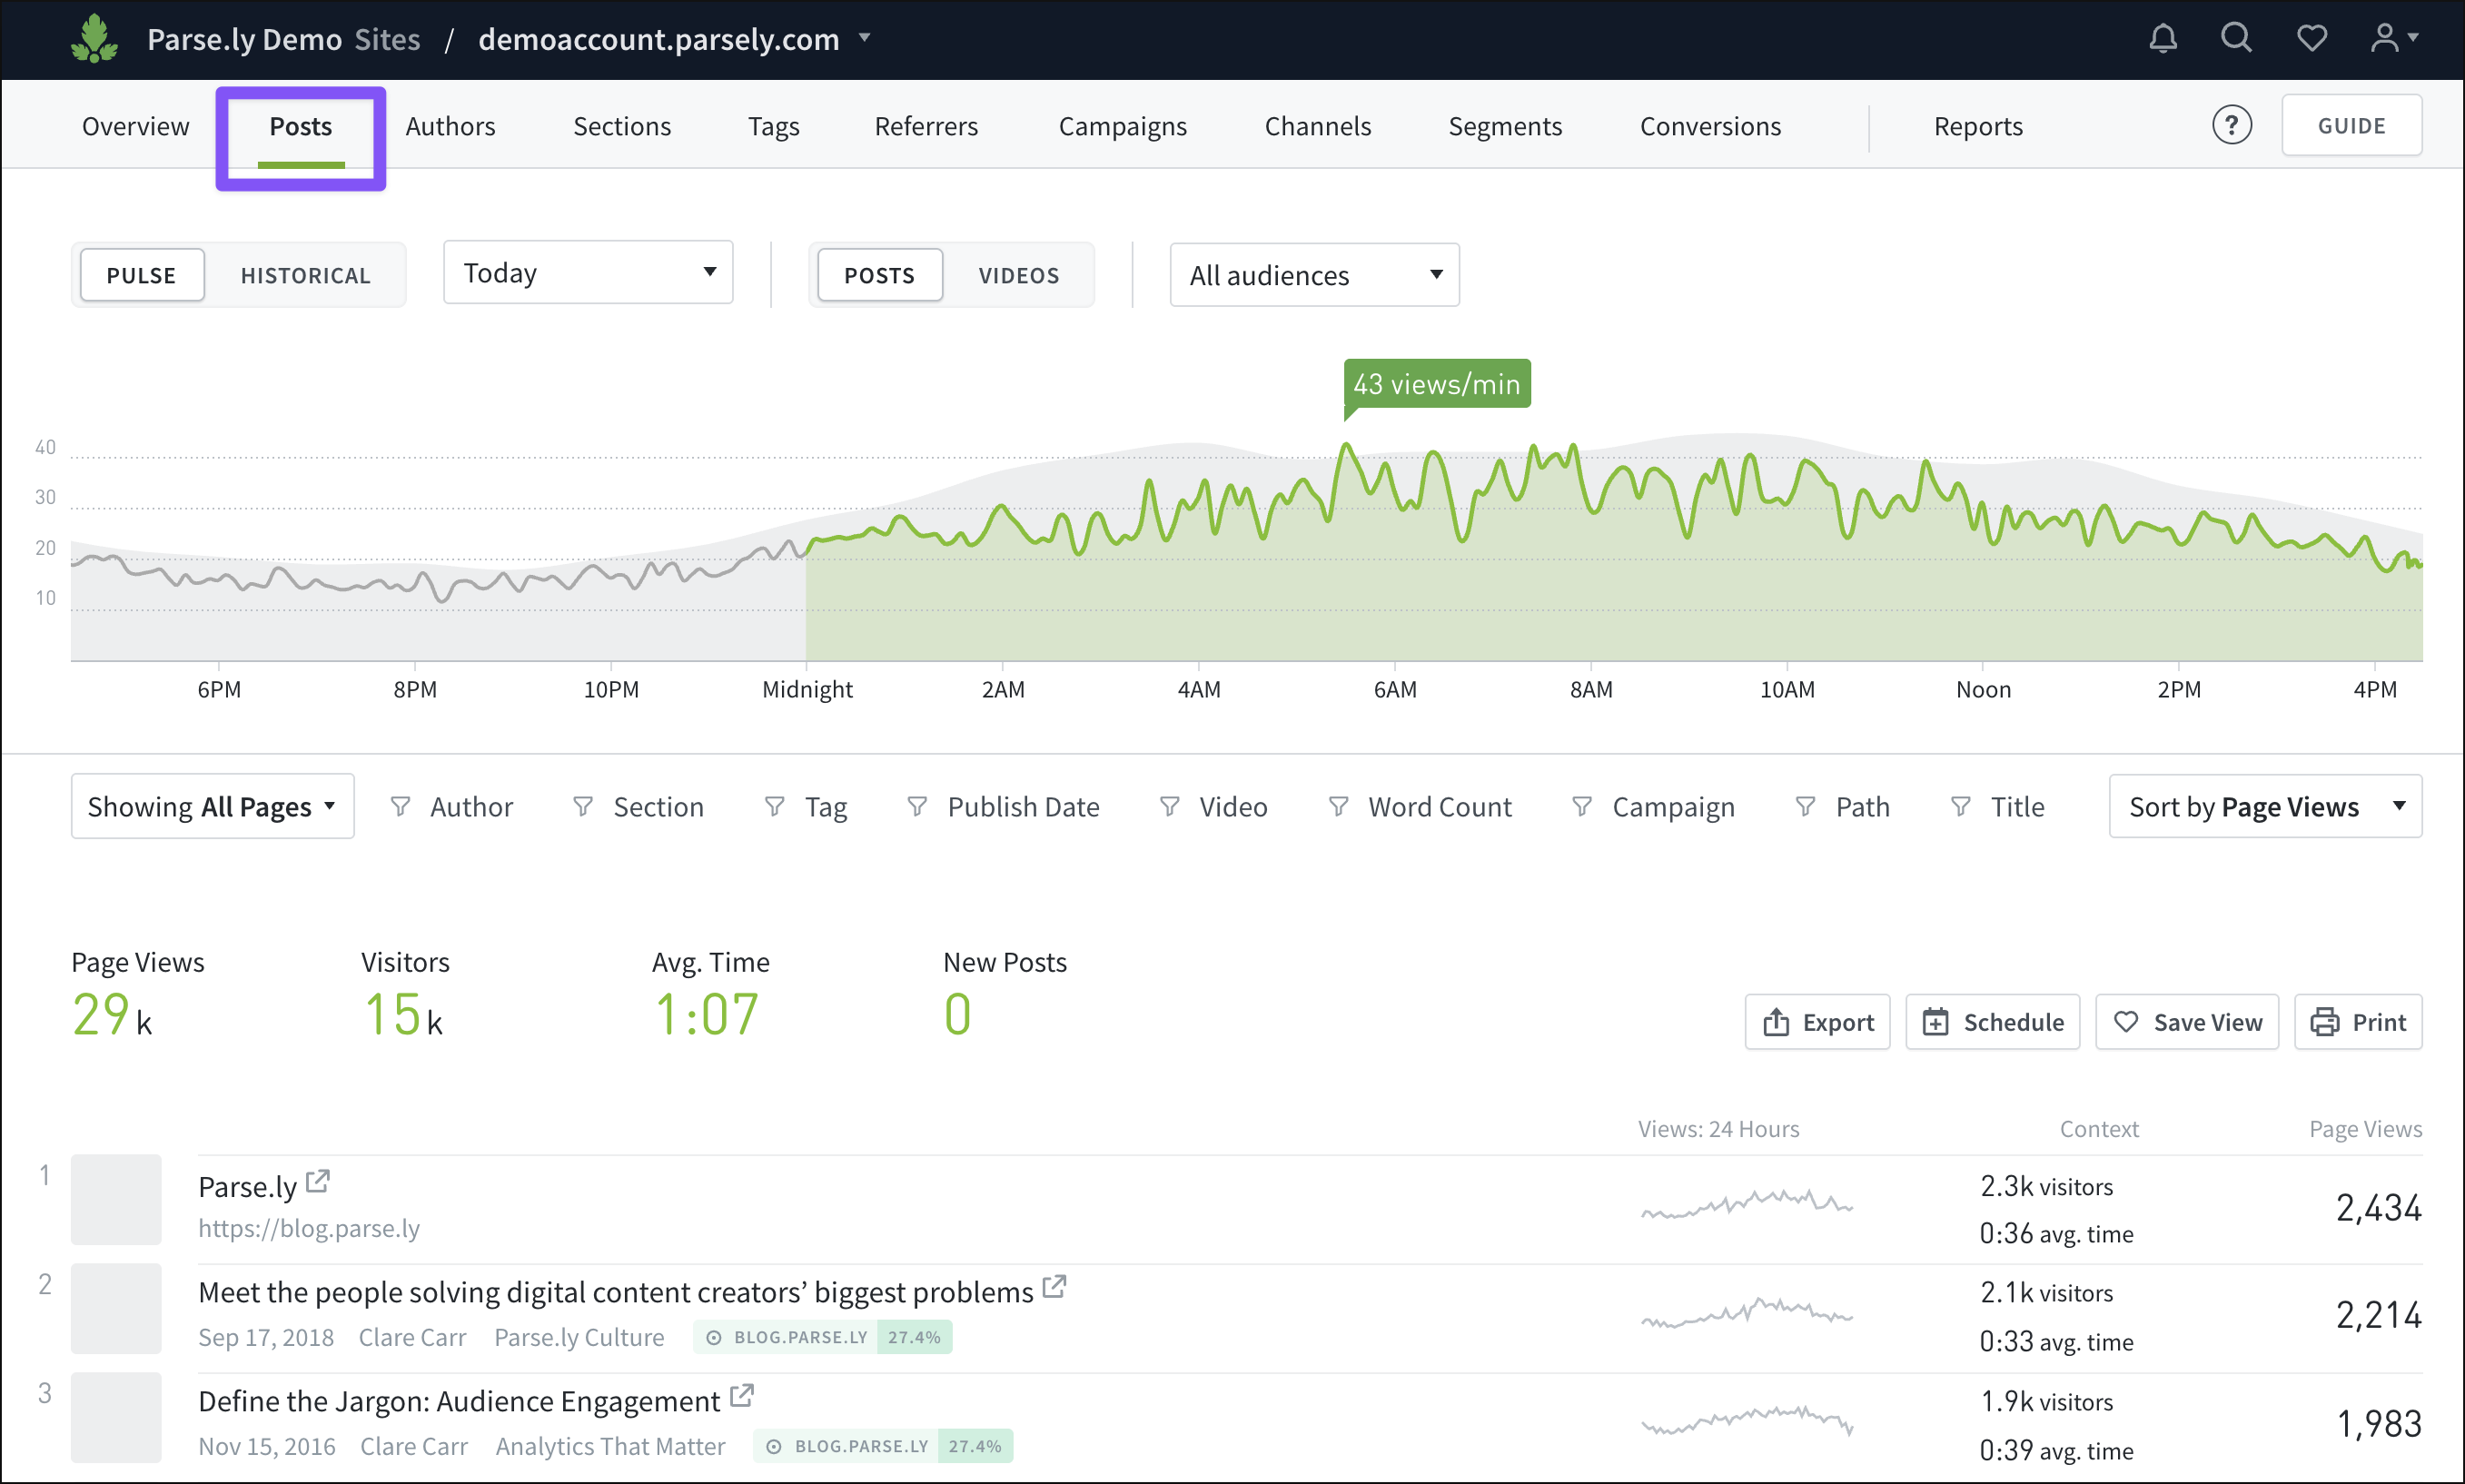Screen dimensions: 2465x1484
Task: Click the Schedule calendar icon
Action: (x=1936, y=1021)
